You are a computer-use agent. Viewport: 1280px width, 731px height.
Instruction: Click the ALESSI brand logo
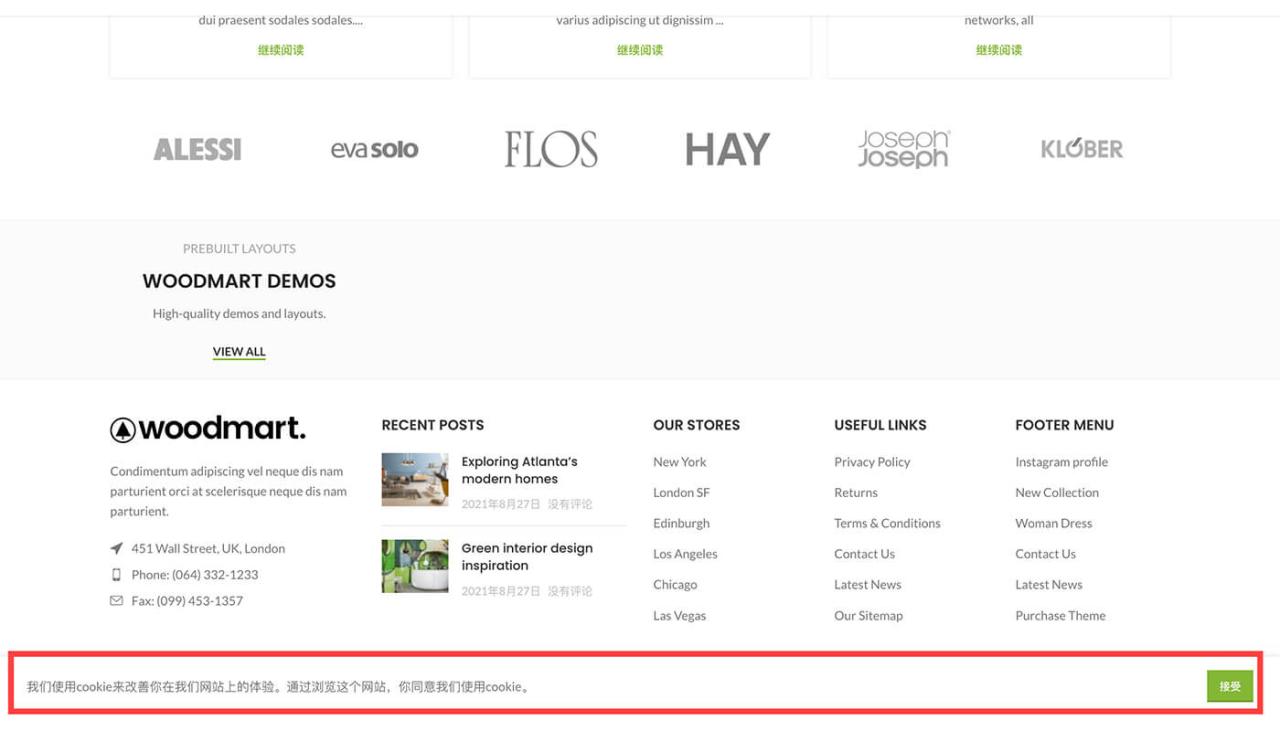point(197,148)
